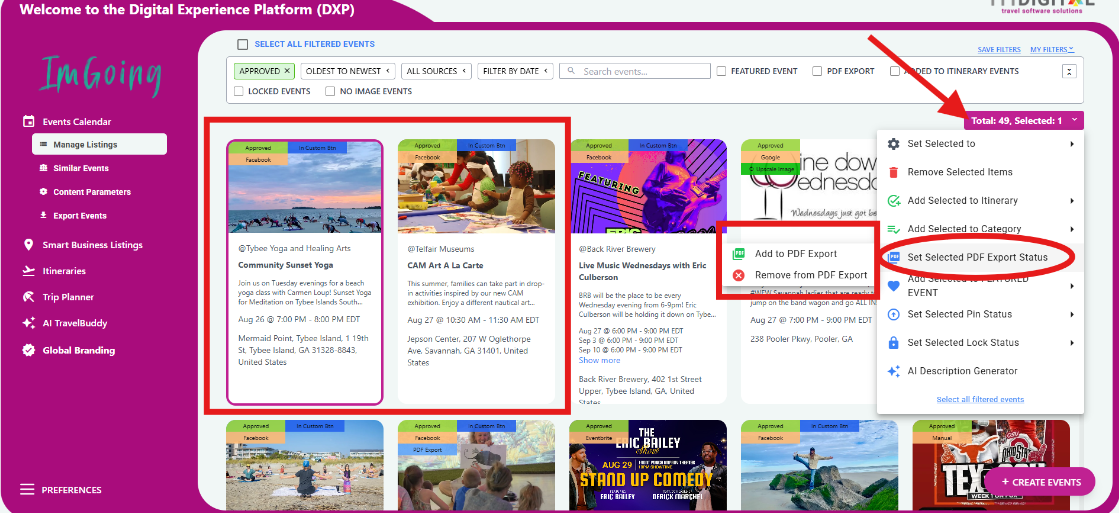Click the Export Events download icon
Image resolution: width=1119 pixels, height=513 pixels.
coord(44,215)
